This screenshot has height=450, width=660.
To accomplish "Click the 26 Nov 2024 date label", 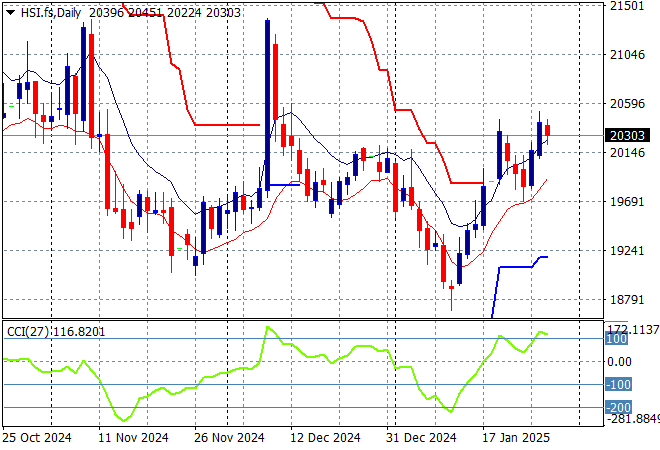I will [229, 438].
